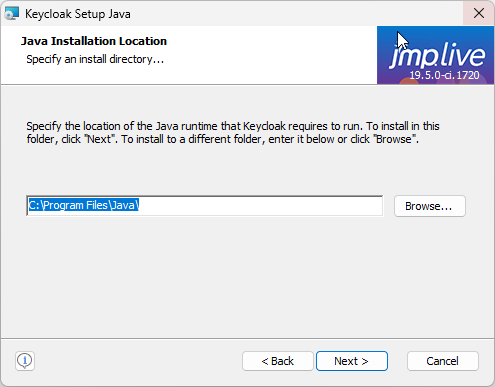Click the jmp live 19.5.0 banner image

point(435,55)
